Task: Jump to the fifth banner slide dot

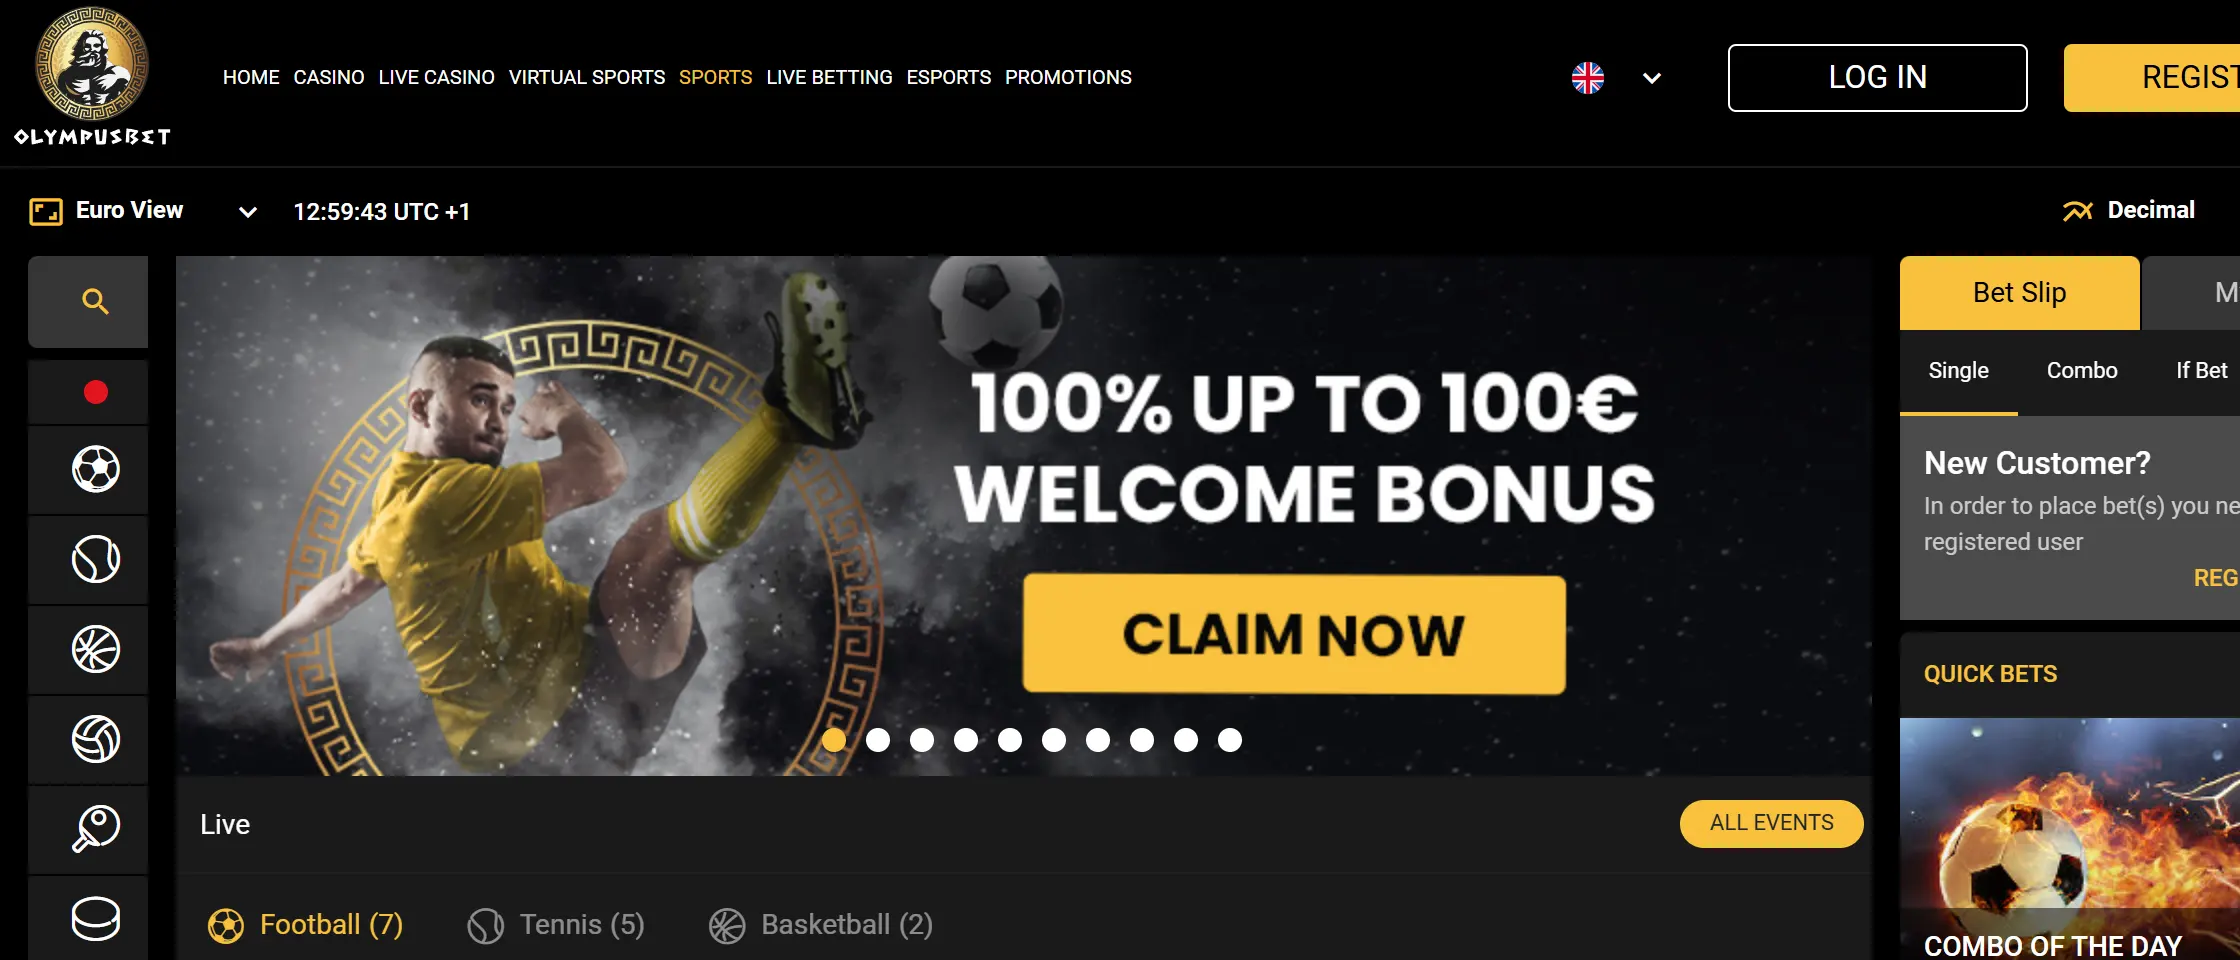Action: [x=1010, y=740]
